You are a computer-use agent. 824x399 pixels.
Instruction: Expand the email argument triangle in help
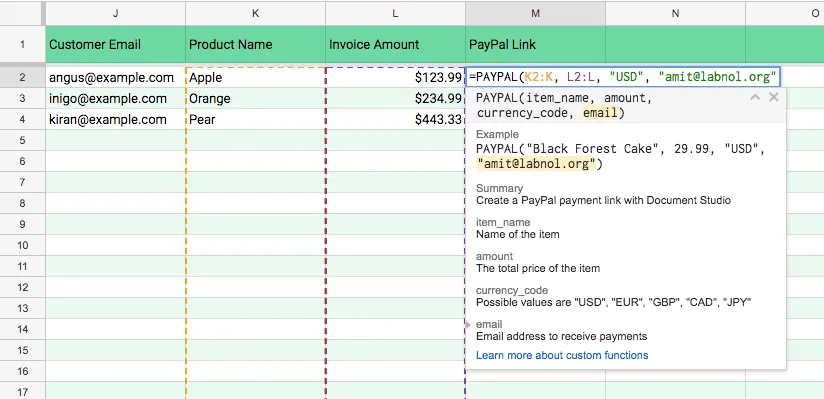click(x=468, y=325)
